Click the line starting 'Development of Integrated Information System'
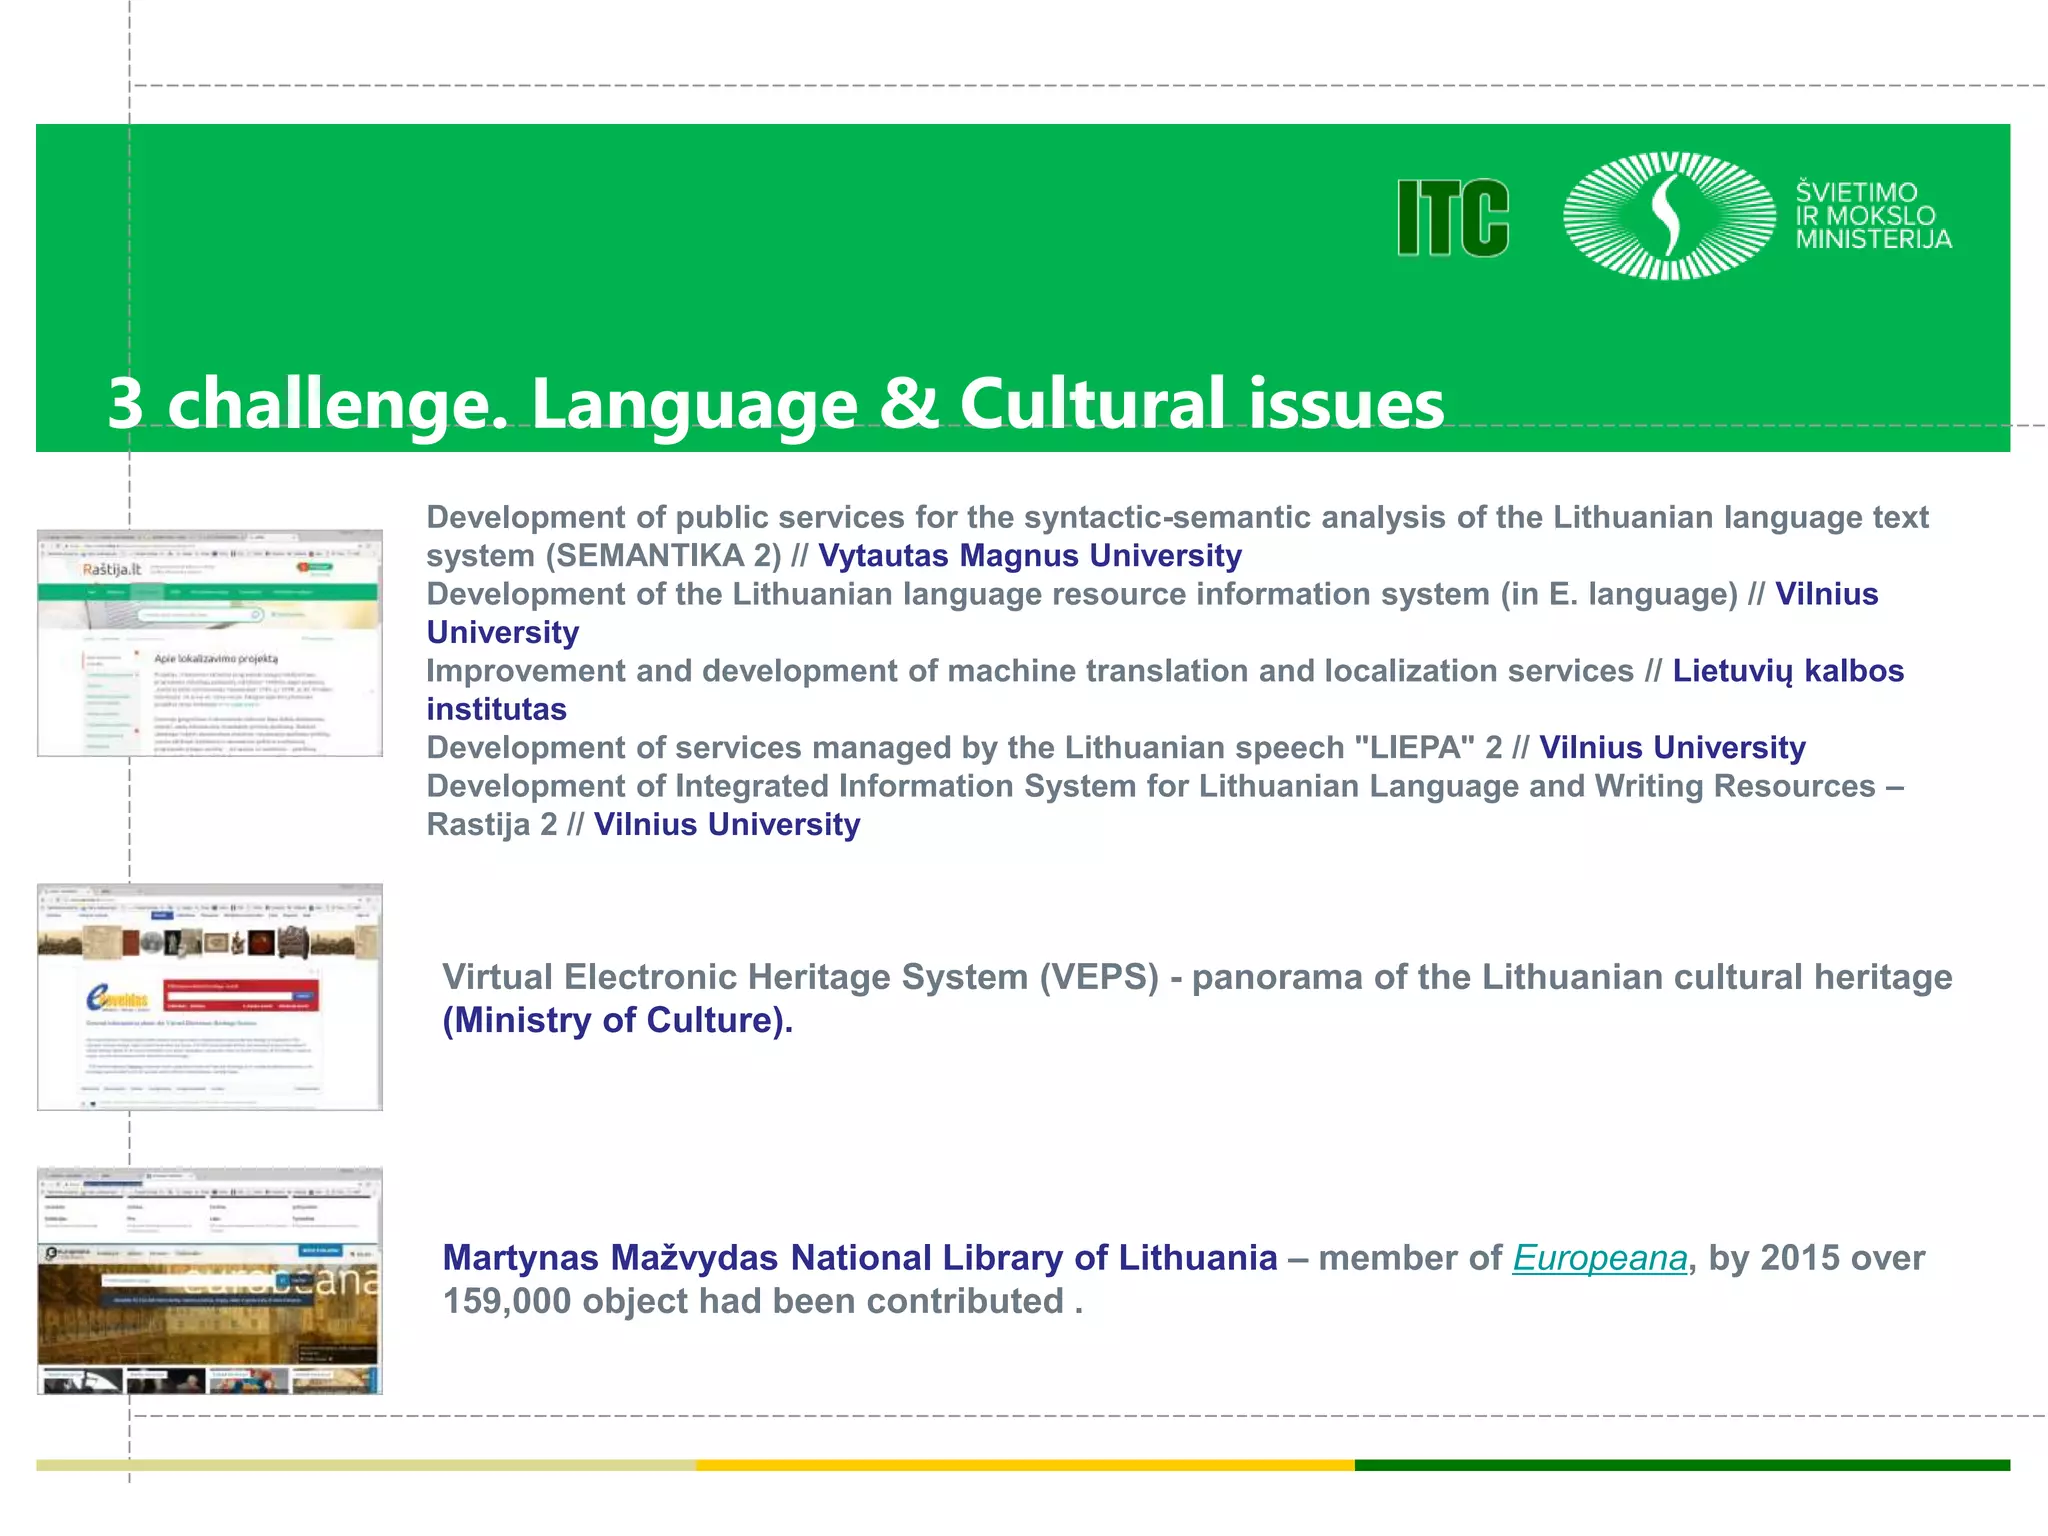The width and height of the screenshot is (2048, 1536). tap(1165, 786)
